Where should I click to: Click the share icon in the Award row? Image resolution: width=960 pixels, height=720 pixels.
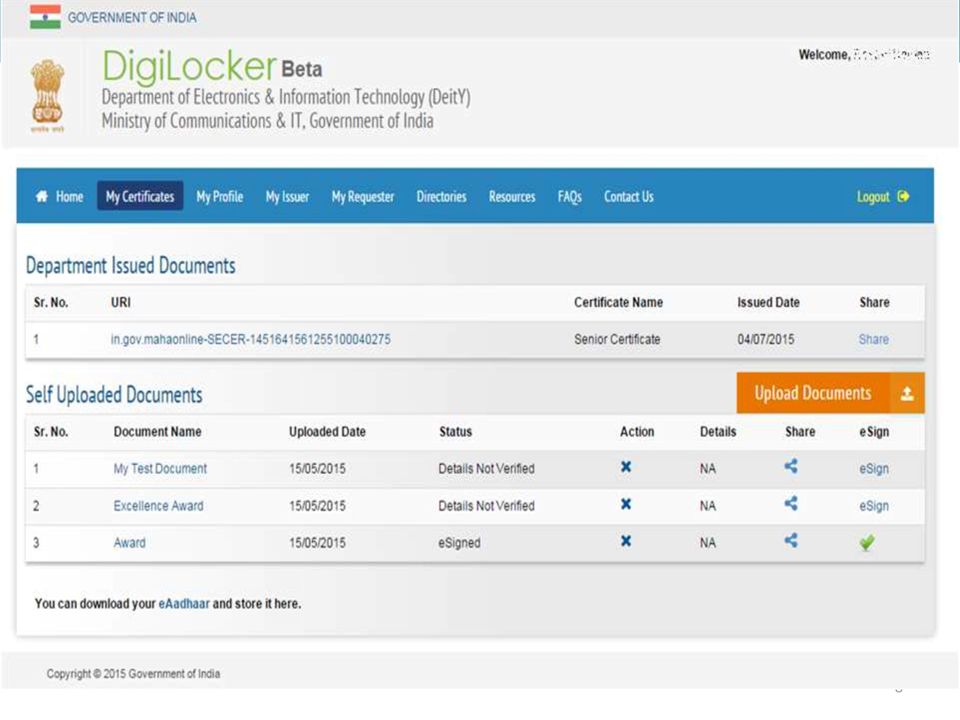pyautogui.click(x=791, y=541)
